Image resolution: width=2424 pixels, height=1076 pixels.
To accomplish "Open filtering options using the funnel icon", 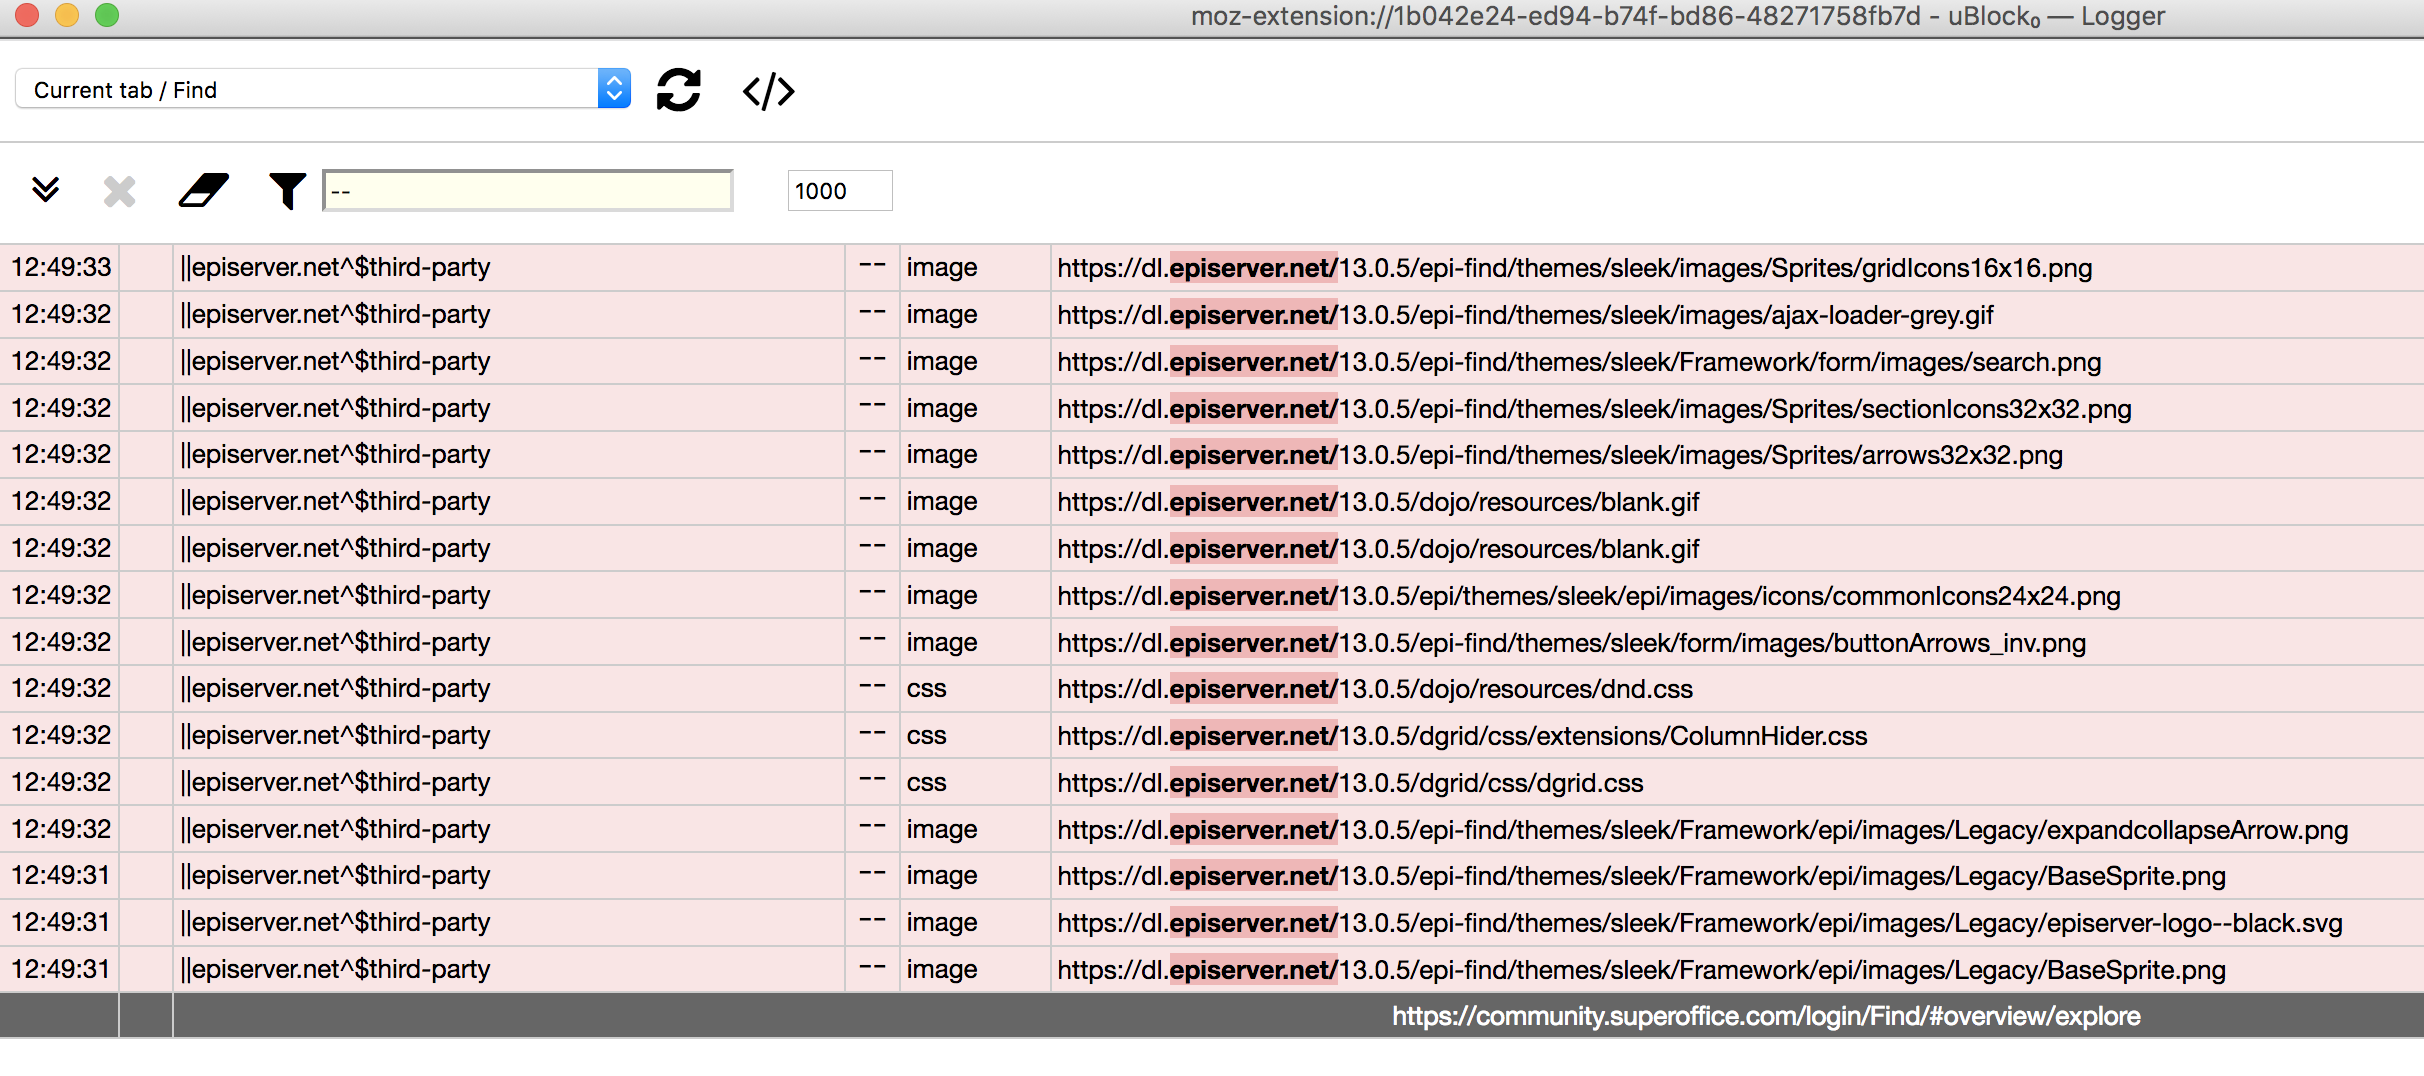I will click(287, 190).
